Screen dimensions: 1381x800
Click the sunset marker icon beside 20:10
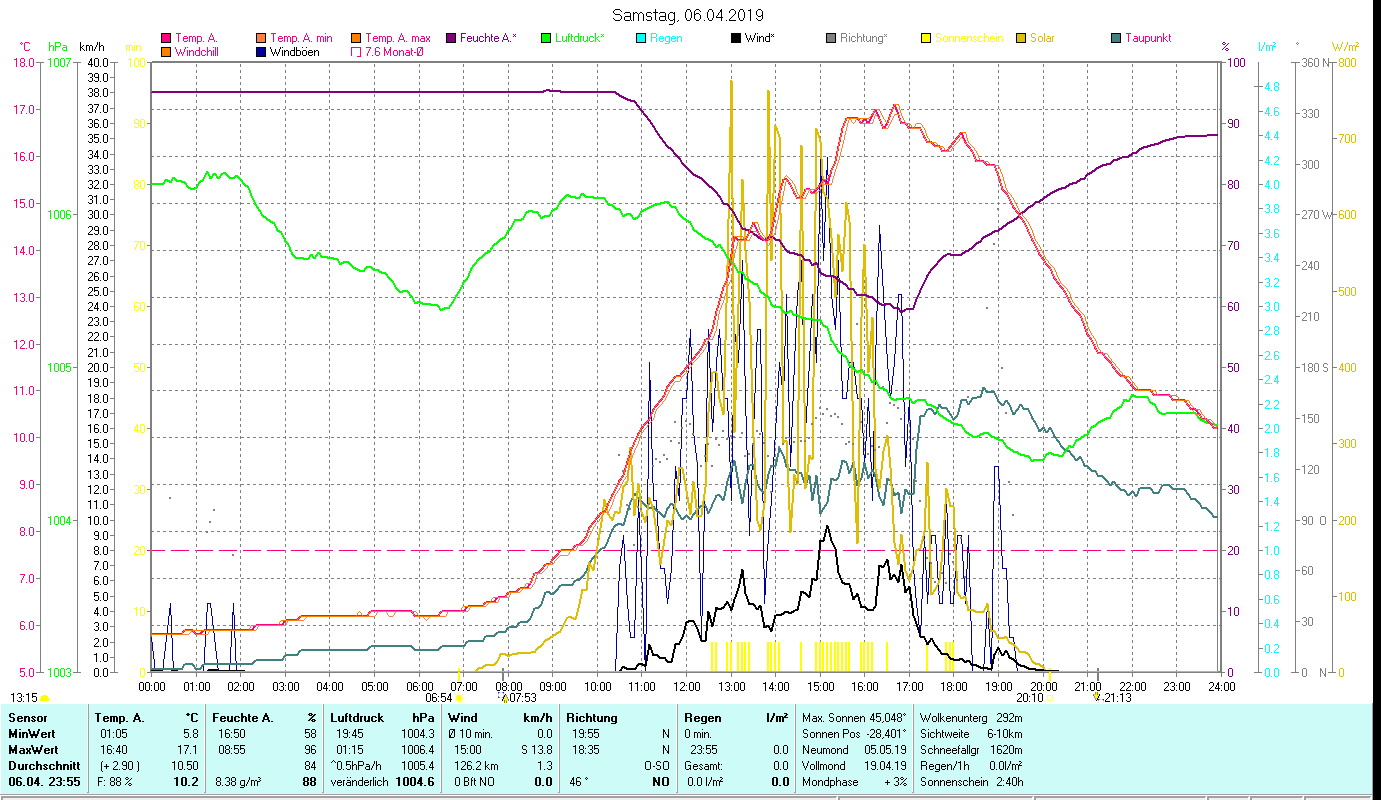pyautogui.click(x=1050, y=698)
